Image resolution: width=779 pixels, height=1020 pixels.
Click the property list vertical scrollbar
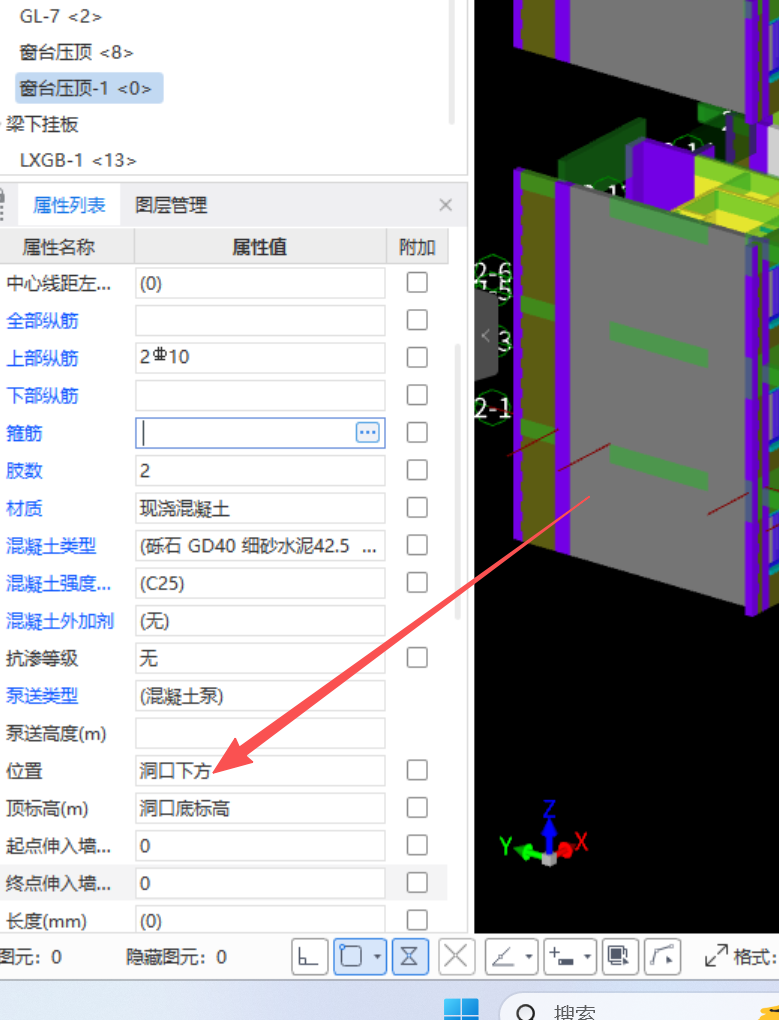coord(458,481)
